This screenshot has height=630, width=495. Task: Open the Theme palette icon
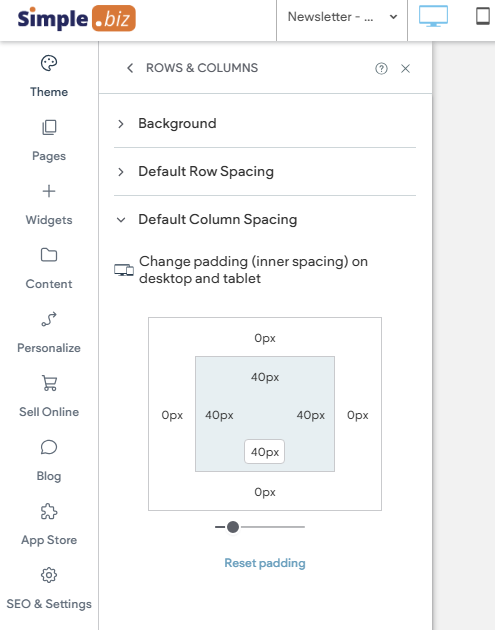point(49,63)
